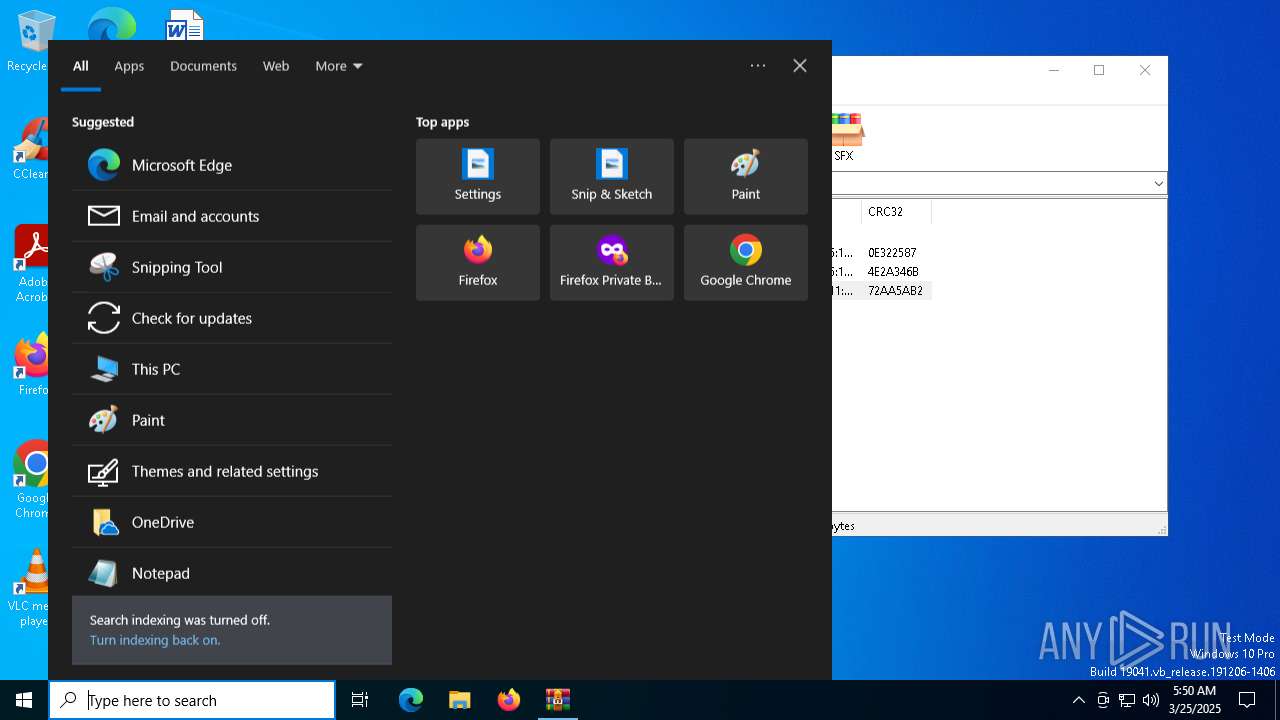Focus the taskbar search box
Image resolution: width=1280 pixels, height=720 pixels.
click(192, 700)
